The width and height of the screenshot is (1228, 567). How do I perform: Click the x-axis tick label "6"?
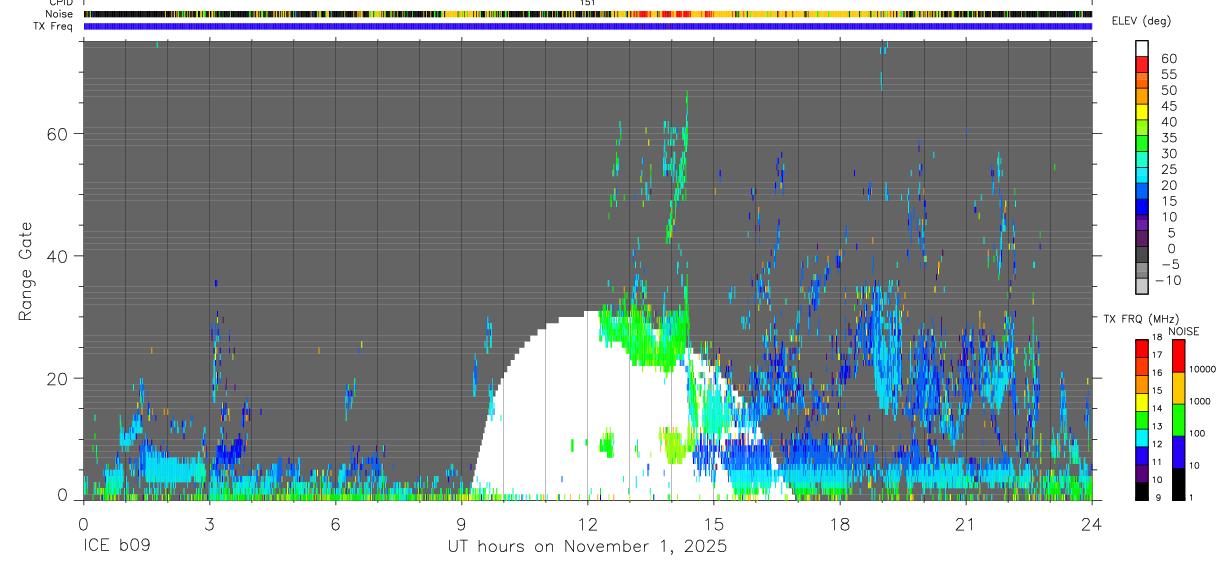(335, 523)
